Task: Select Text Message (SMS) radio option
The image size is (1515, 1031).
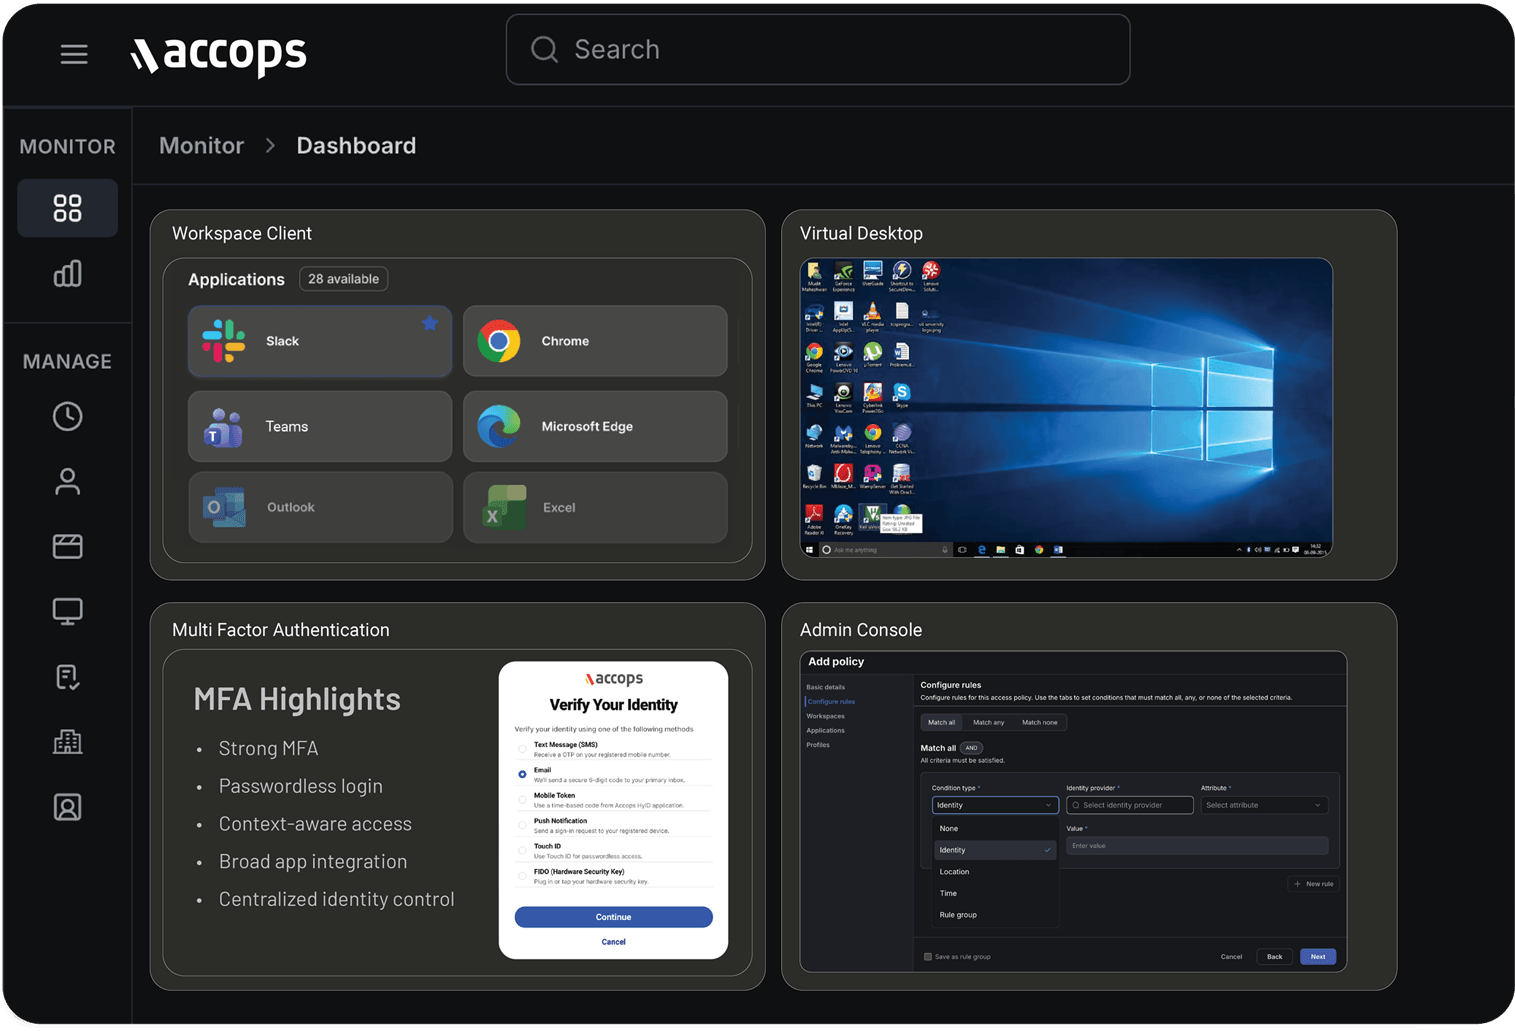Action: point(522,749)
